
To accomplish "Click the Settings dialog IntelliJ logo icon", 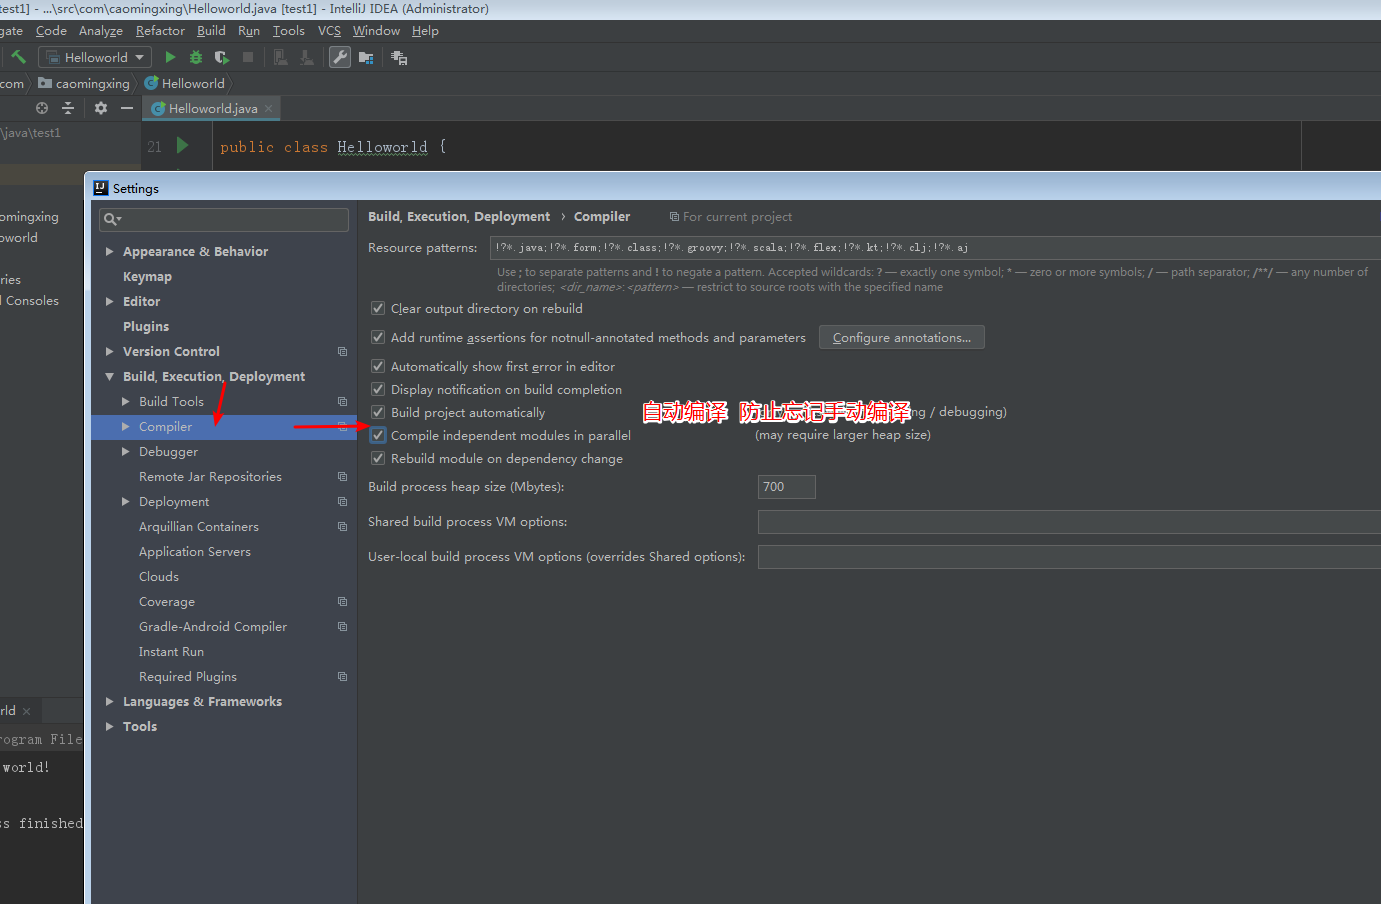I will (100, 188).
